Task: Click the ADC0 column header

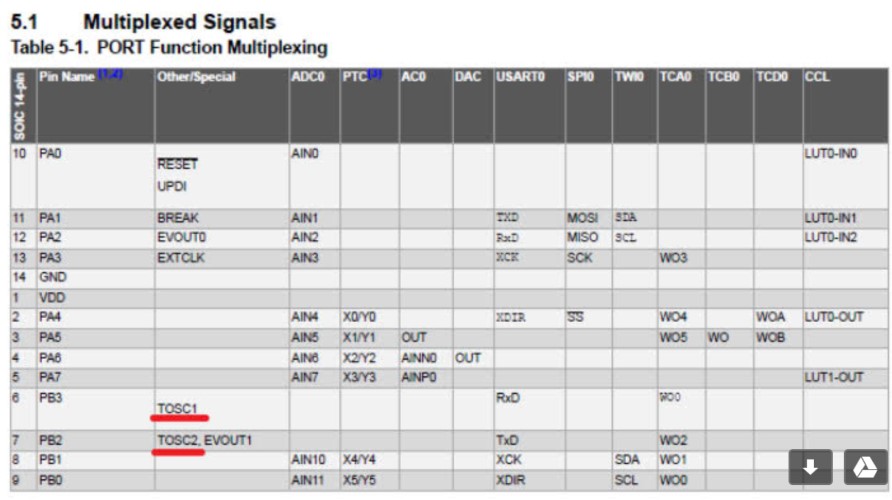Action: click(x=308, y=77)
